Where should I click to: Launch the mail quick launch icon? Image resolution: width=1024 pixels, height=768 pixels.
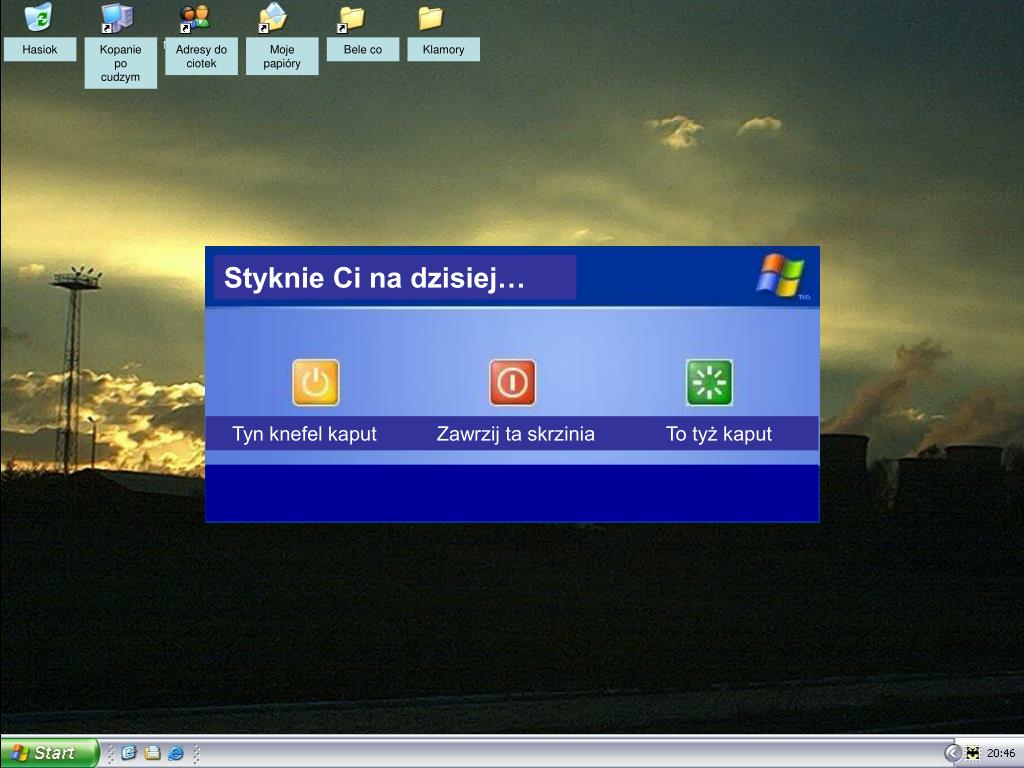(129, 753)
